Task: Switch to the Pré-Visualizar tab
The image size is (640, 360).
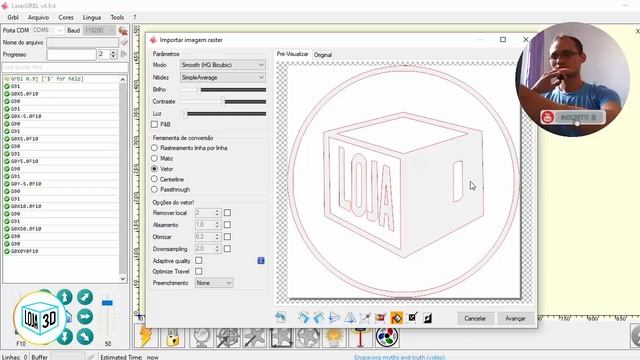Action: 293,54
